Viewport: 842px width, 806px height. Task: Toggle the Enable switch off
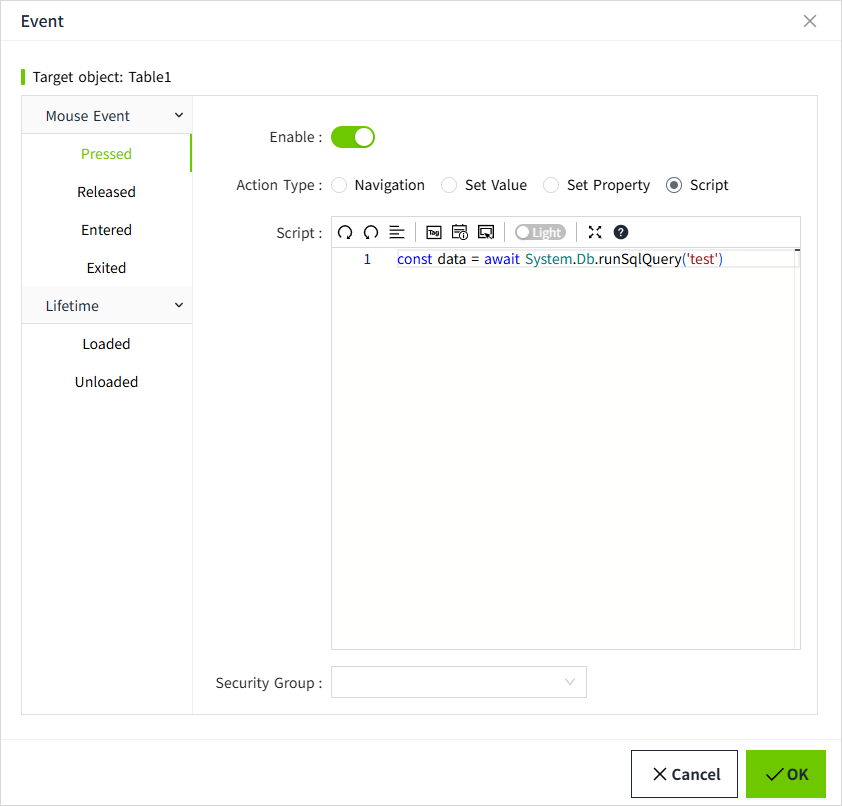pyautogui.click(x=353, y=137)
